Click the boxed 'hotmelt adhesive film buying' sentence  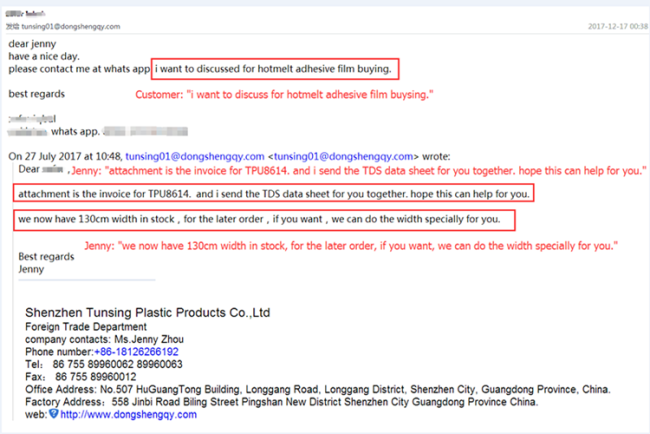277,69
